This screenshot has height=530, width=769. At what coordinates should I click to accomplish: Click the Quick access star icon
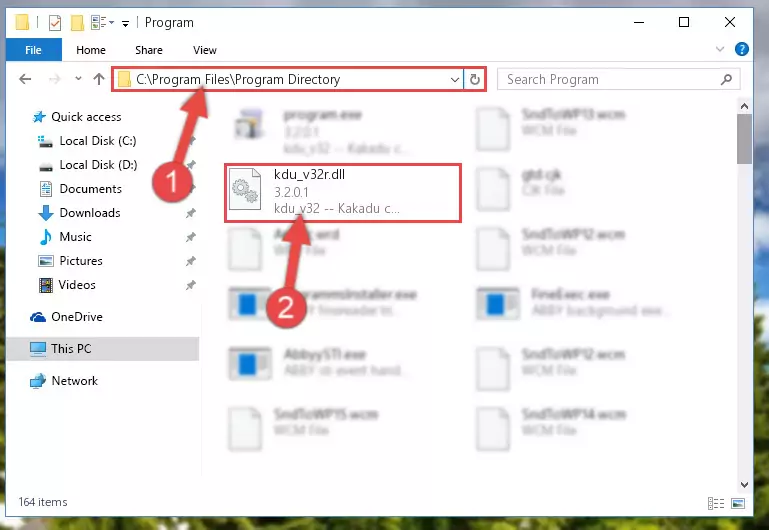(x=39, y=117)
